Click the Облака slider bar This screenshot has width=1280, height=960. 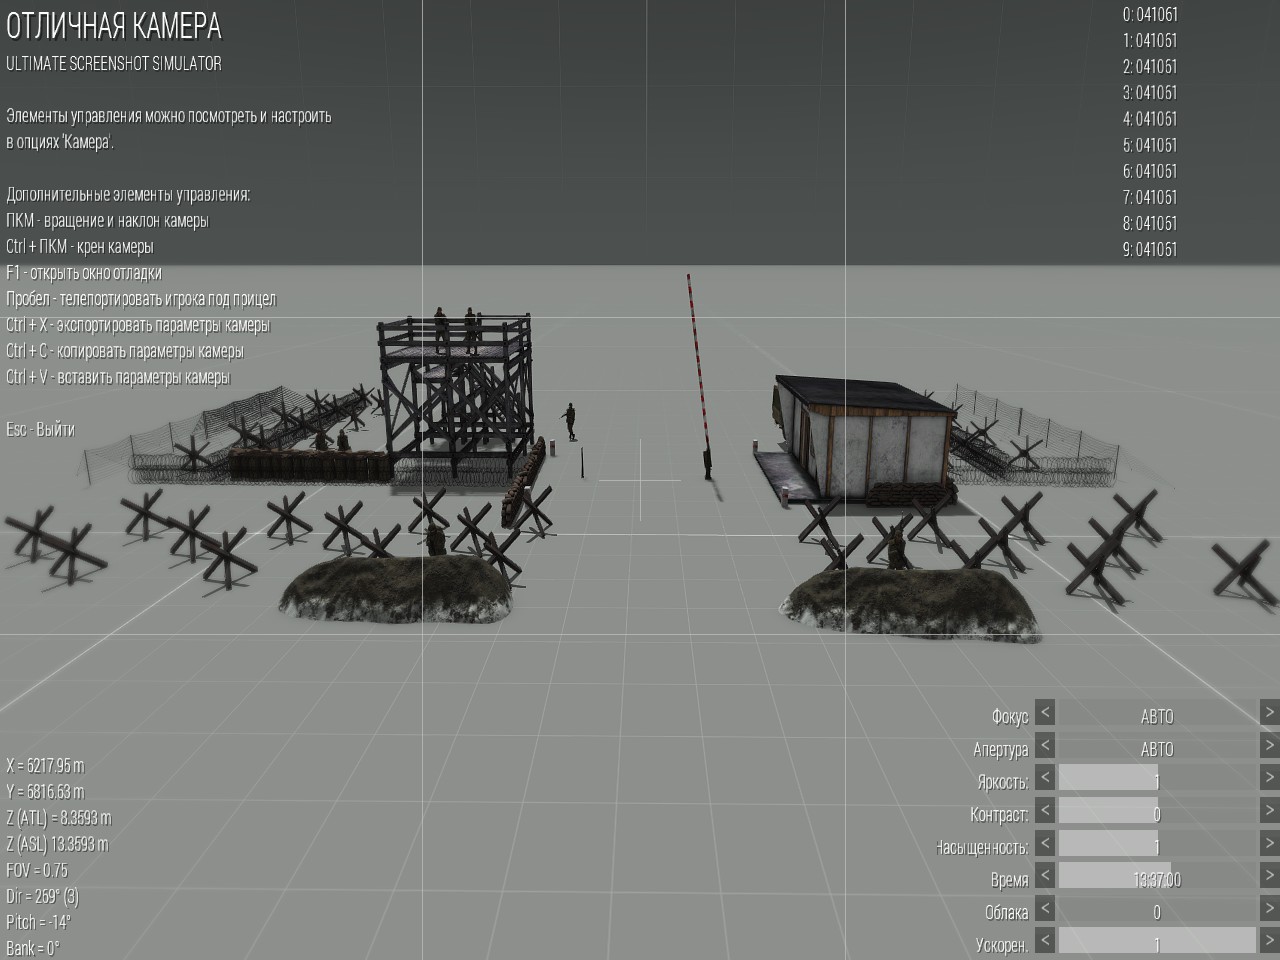tap(1157, 909)
